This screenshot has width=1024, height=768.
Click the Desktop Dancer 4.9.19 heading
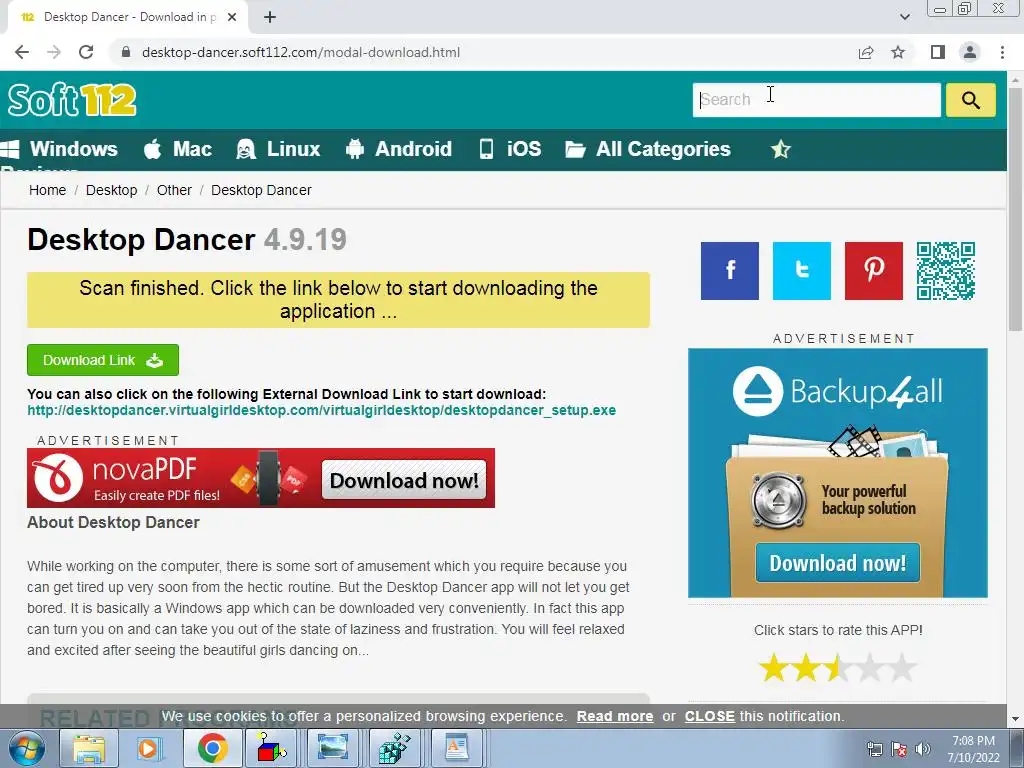187,240
